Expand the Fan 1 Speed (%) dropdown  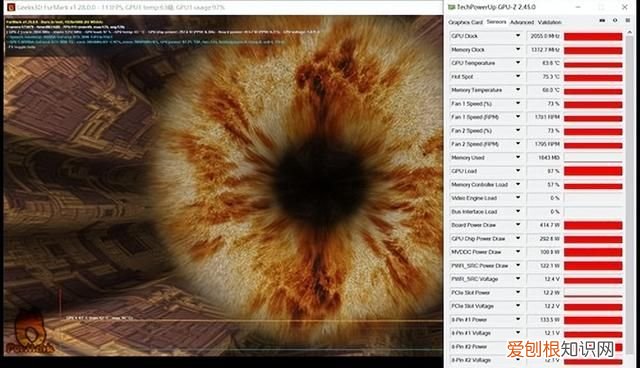(x=518, y=104)
